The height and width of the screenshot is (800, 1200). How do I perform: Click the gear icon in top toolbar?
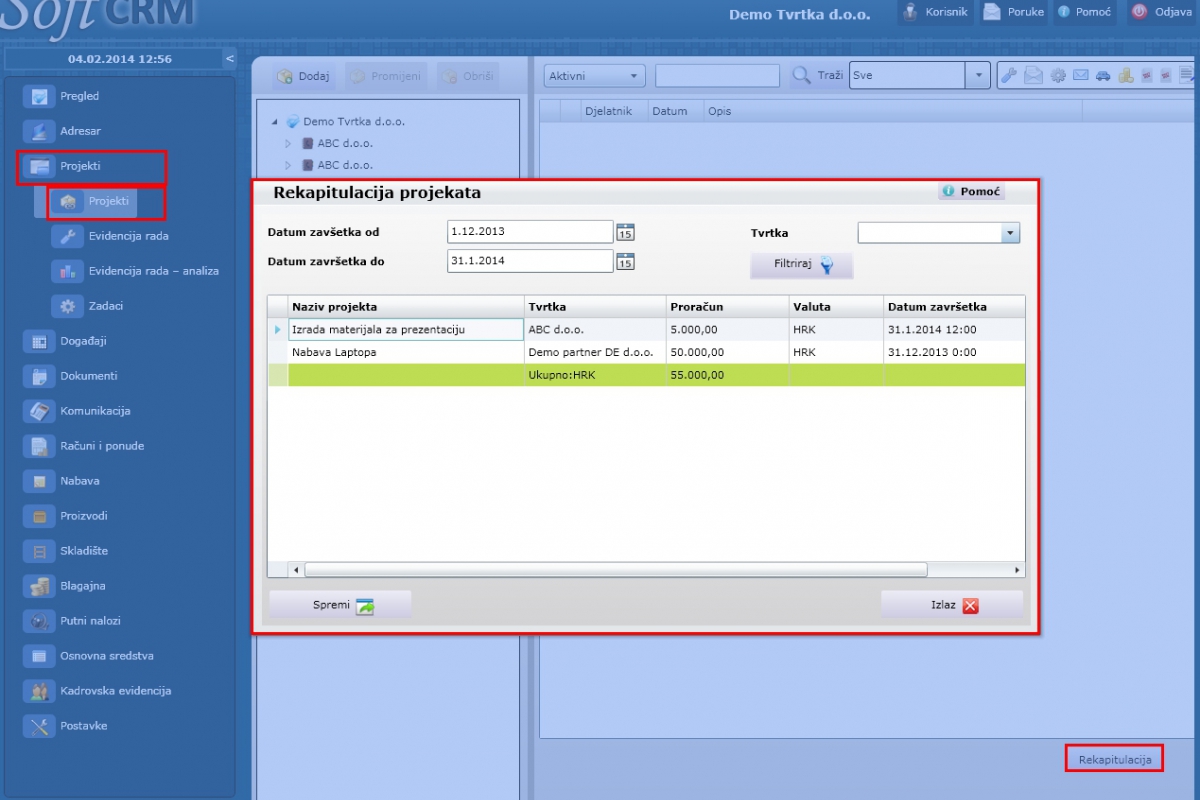click(1057, 75)
